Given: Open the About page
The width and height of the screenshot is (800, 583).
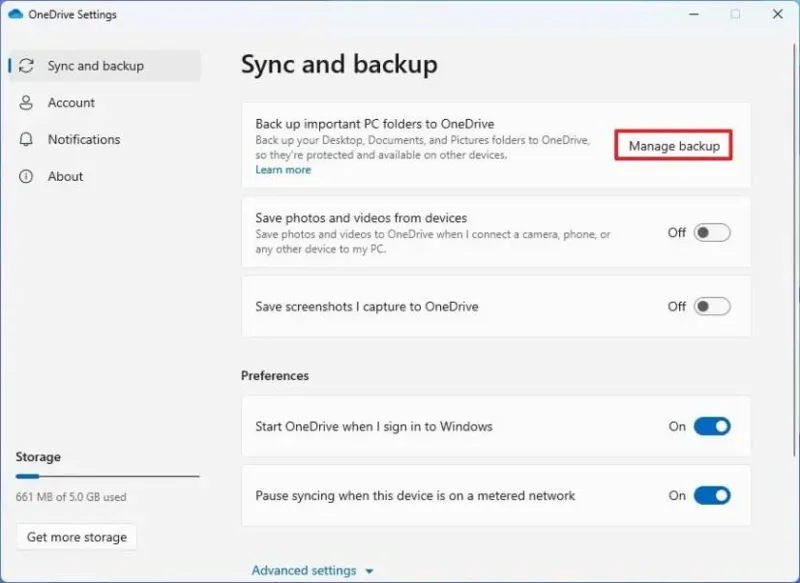Looking at the screenshot, I should pyautogui.click(x=105, y=176).
